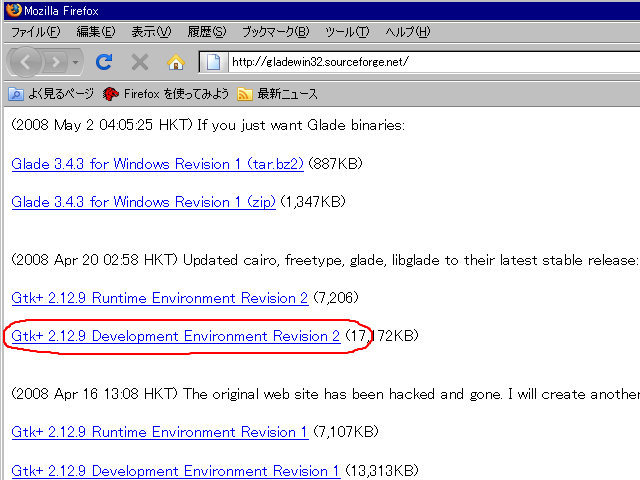This screenshot has width=640, height=480.
Task: Click the text '(2008 May 2 04:05:25 HKT)'
Action: click(102, 125)
